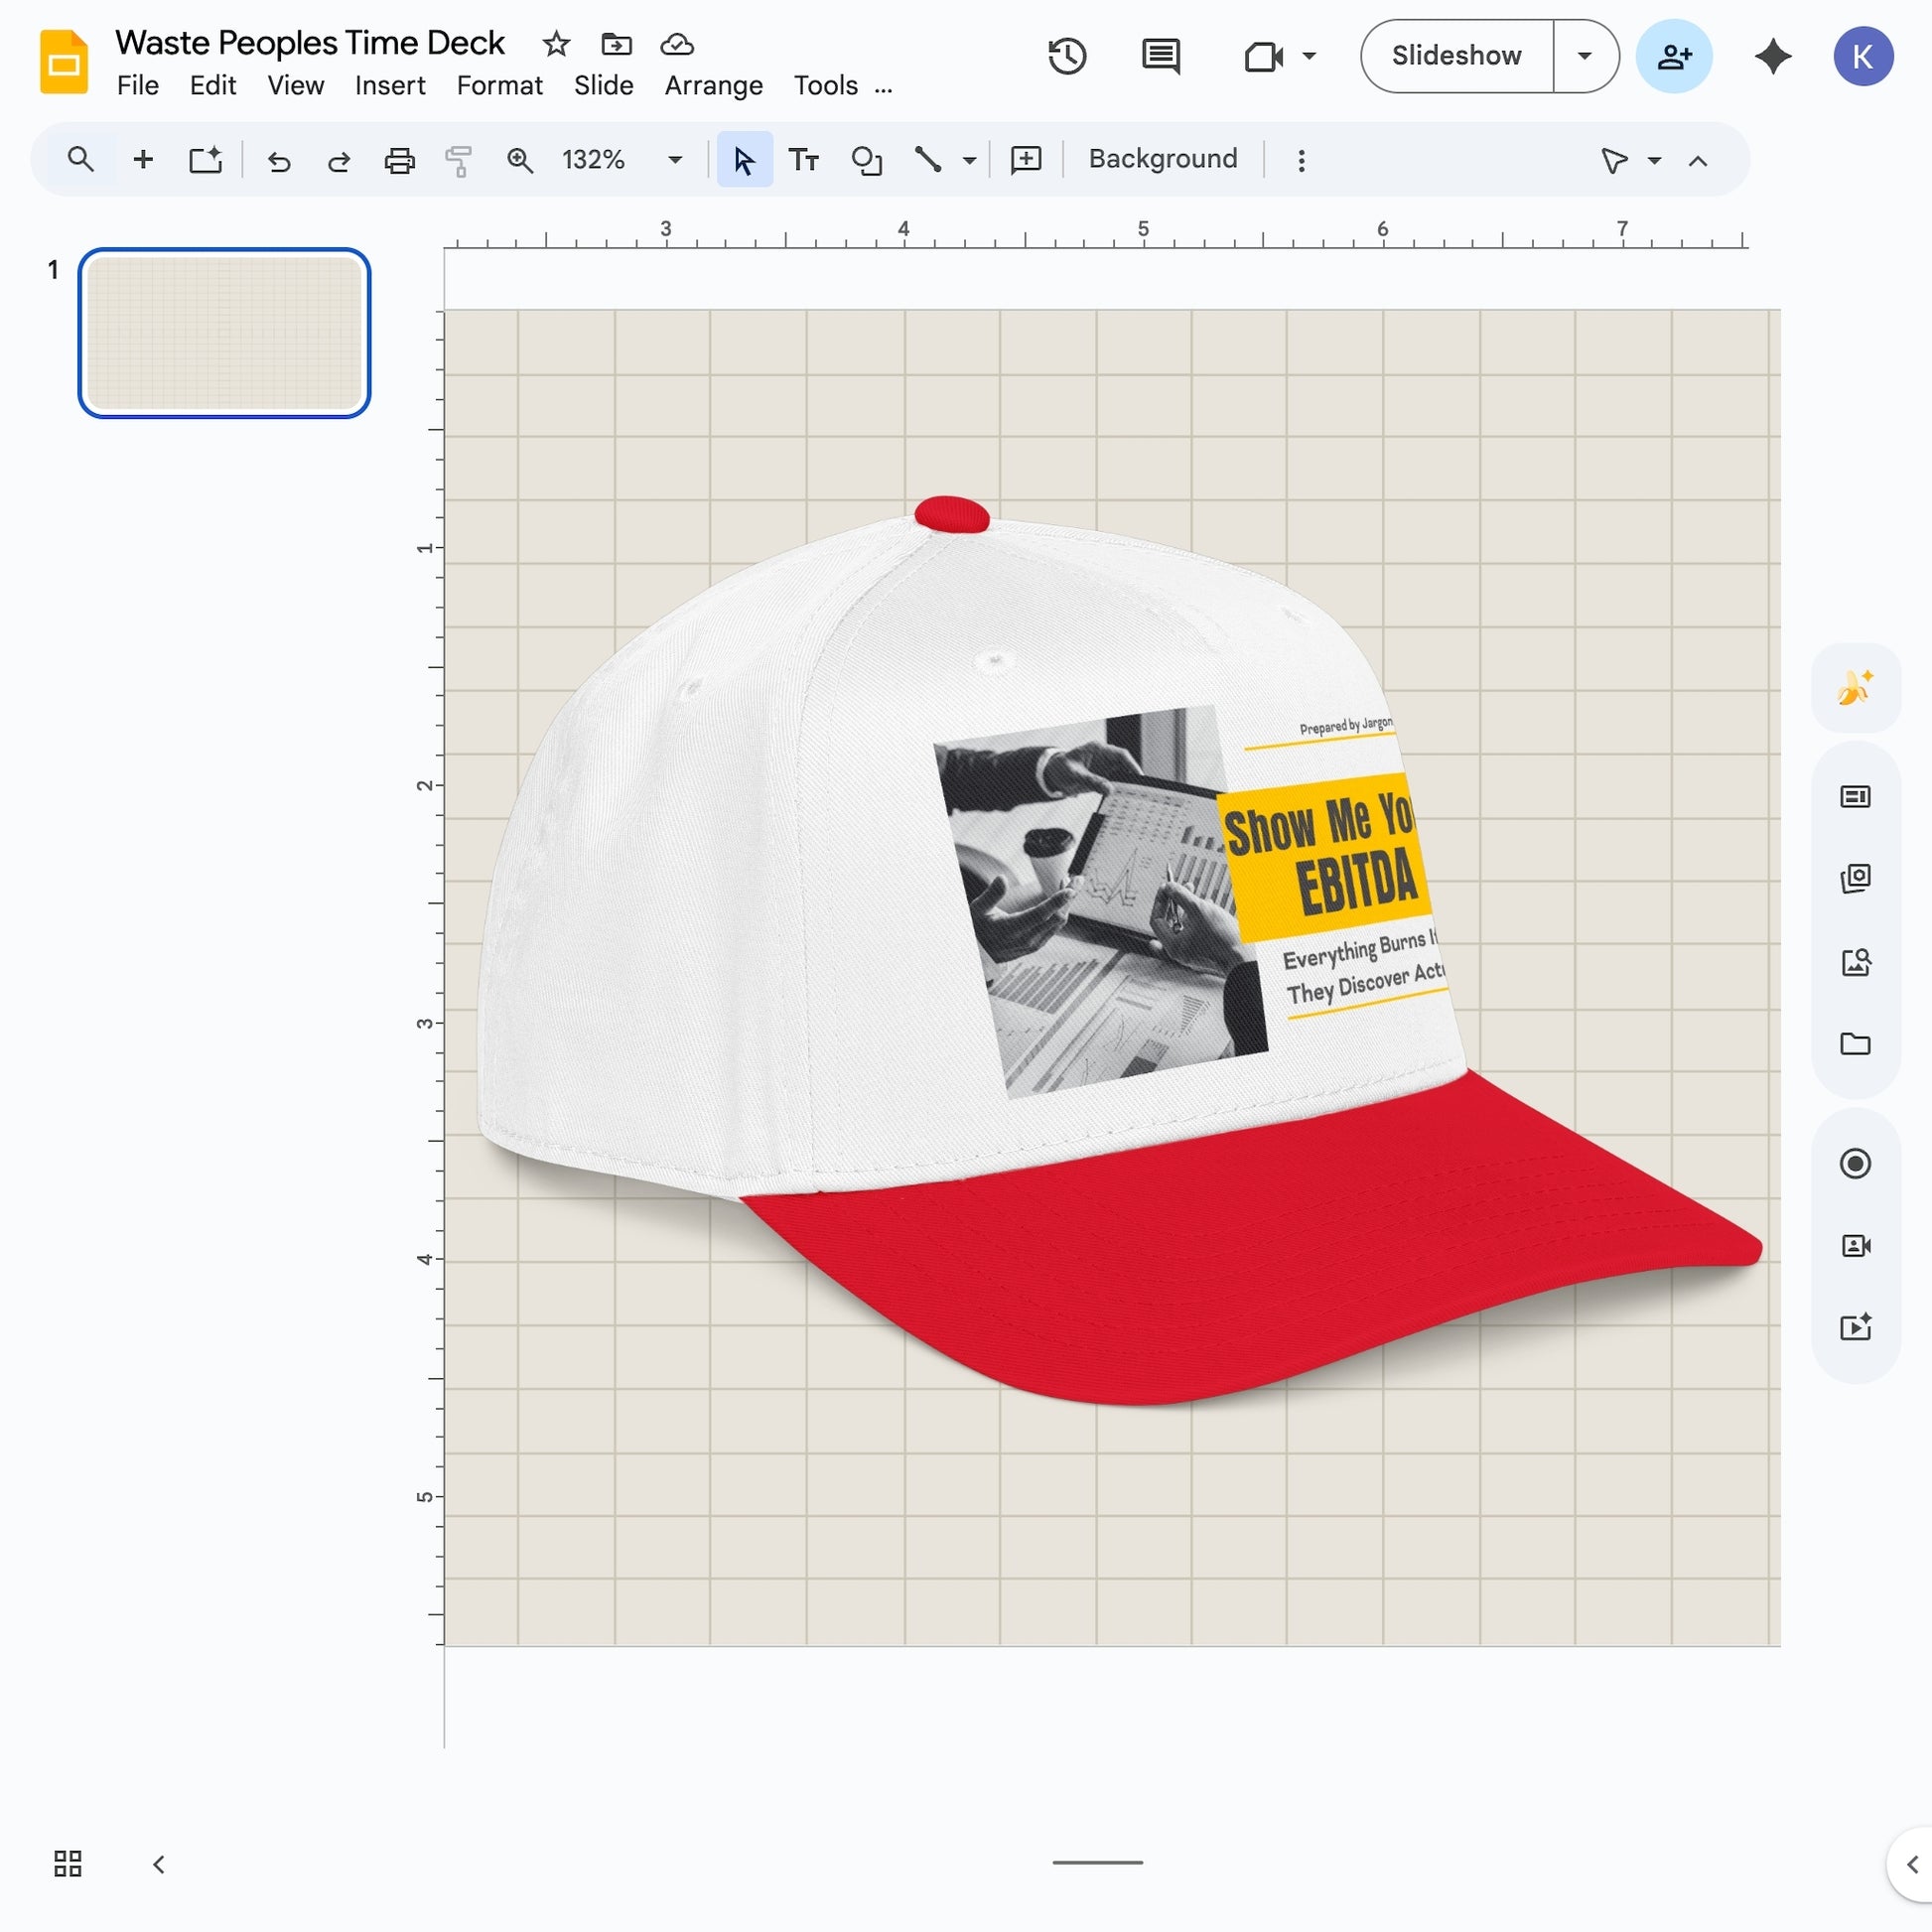Click the new slide with template icon
Image resolution: width=1932 pixels, height=1932 pixels.
(x=205, y=159)
